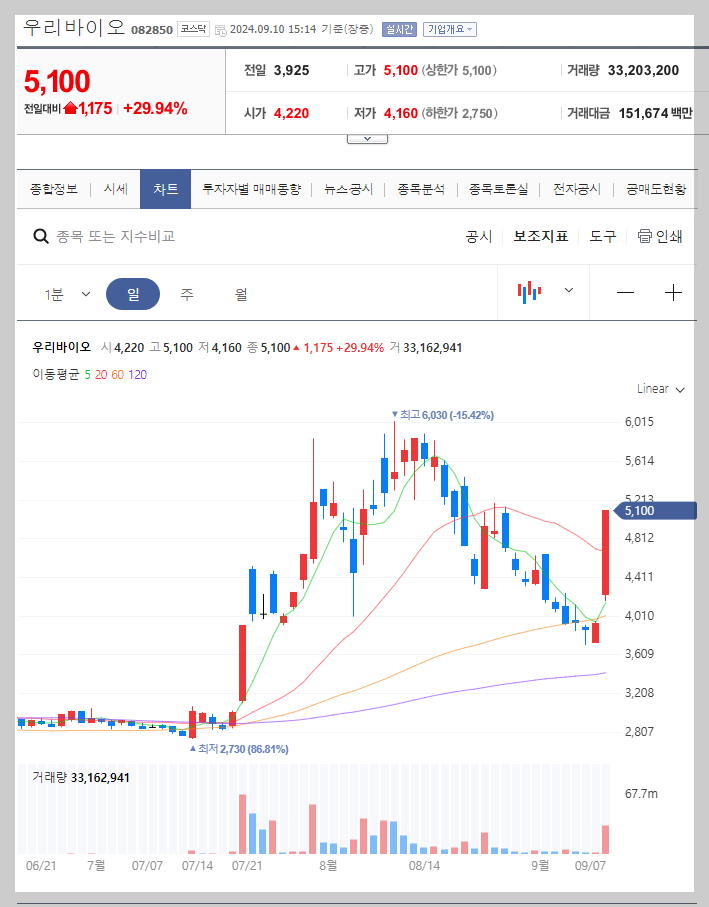Click the 보조지표 button
Image resolution: width=709 pixels, height=907 pixels.
(541, 236)
